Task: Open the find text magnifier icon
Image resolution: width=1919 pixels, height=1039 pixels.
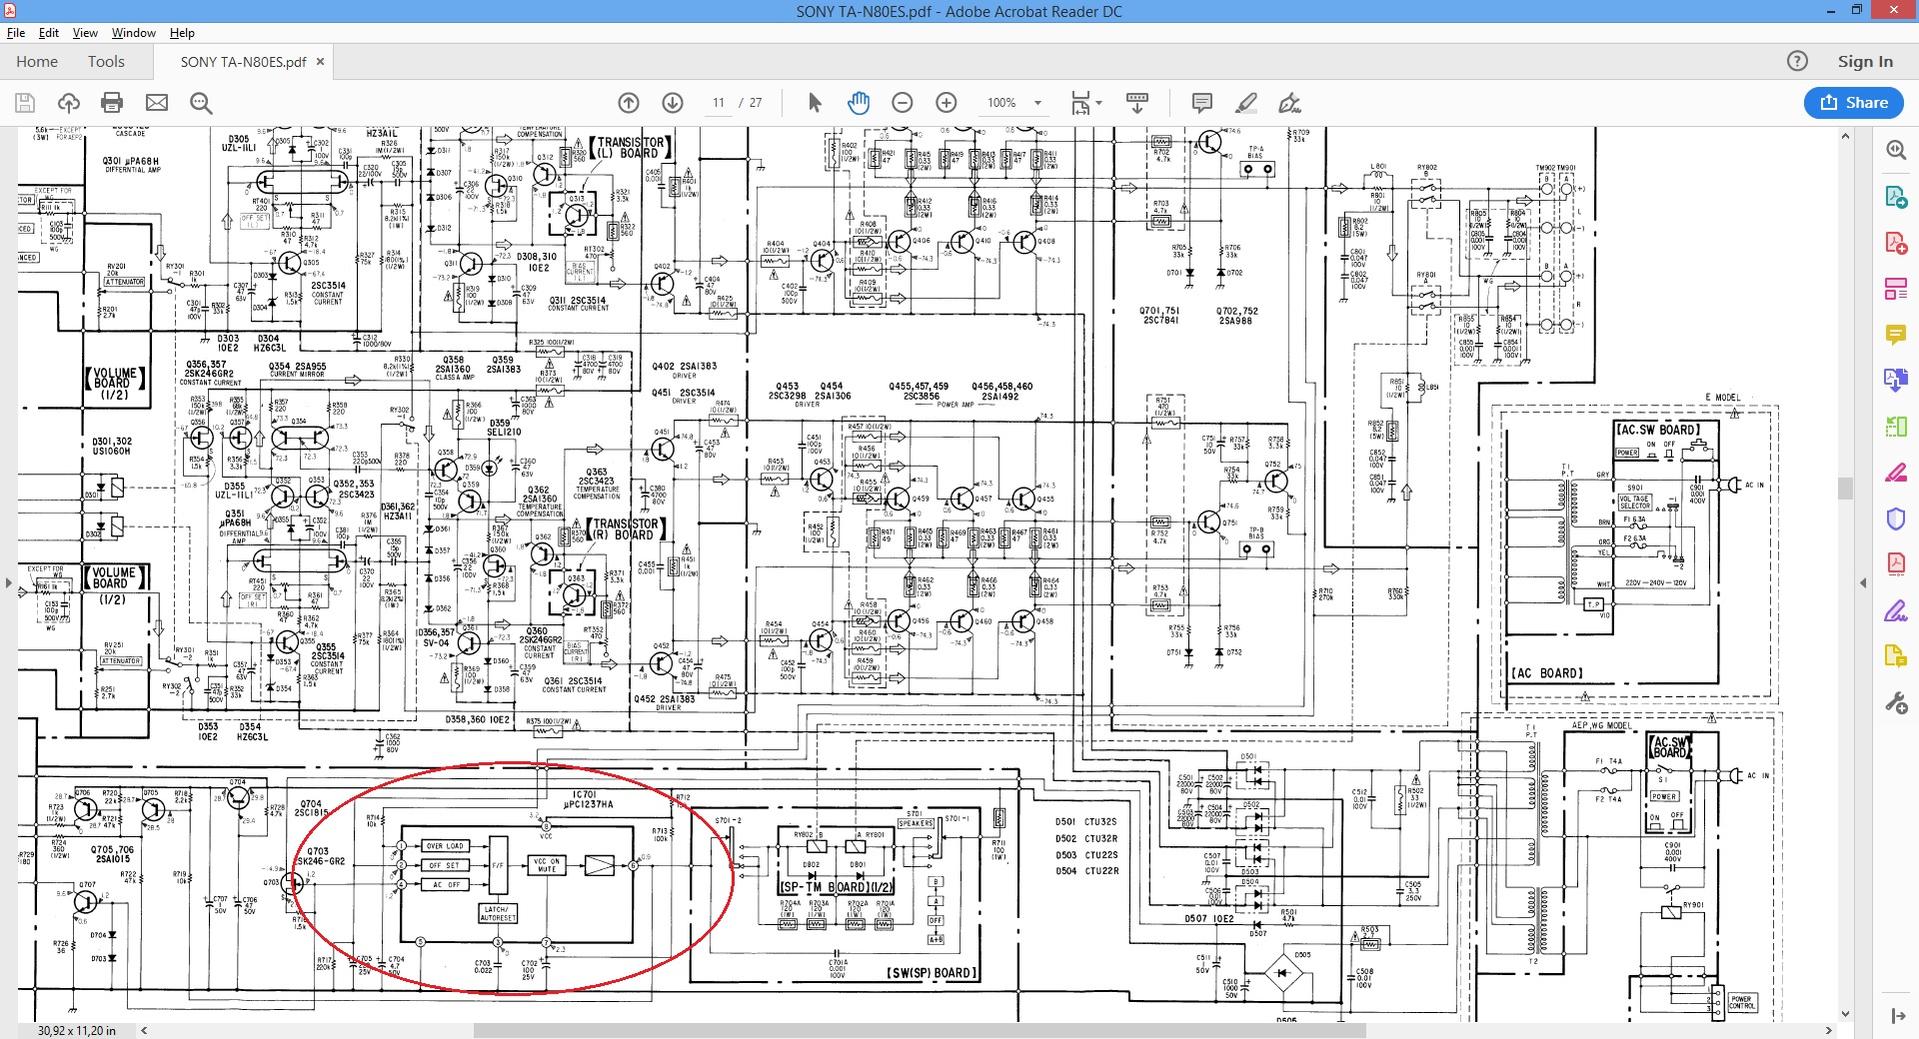Action: pyautogui.click(x=201, y=103)
